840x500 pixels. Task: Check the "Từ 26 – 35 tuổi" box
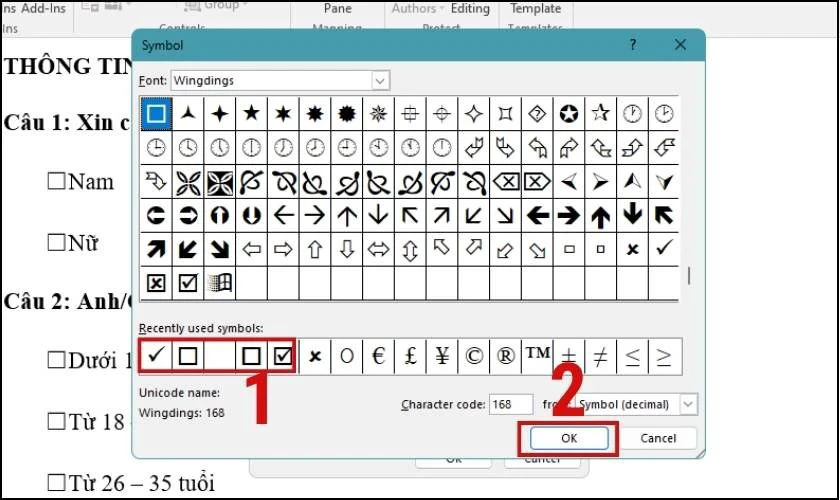click(x=56, y=485)
